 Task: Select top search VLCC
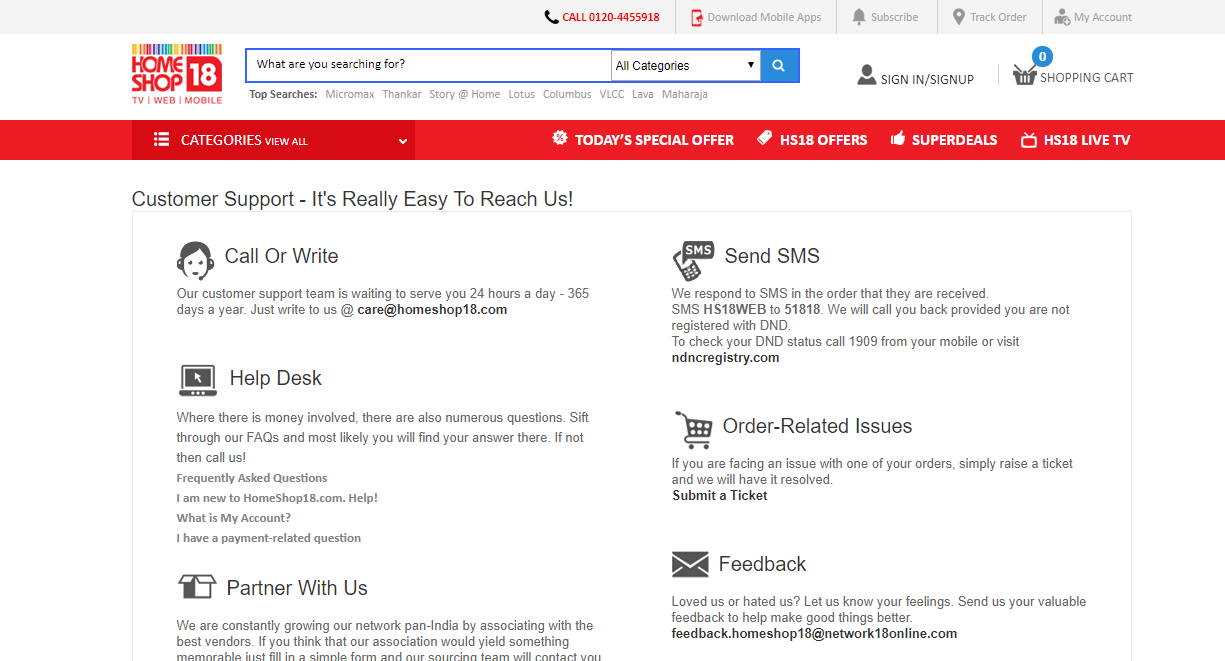pyautogui.click(x=612, y=94)
